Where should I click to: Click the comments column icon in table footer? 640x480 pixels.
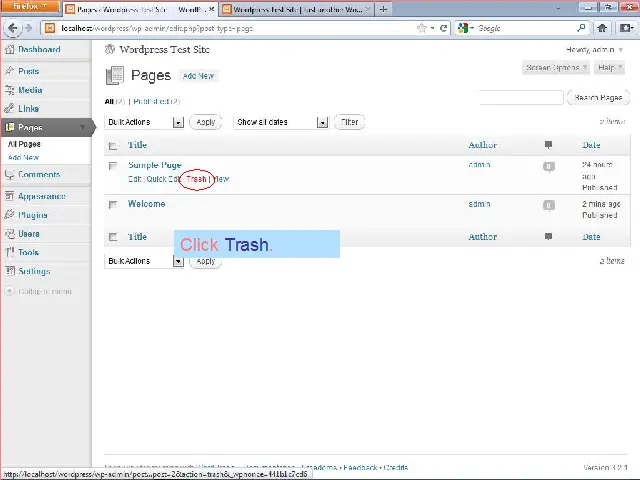click(549, 236)
